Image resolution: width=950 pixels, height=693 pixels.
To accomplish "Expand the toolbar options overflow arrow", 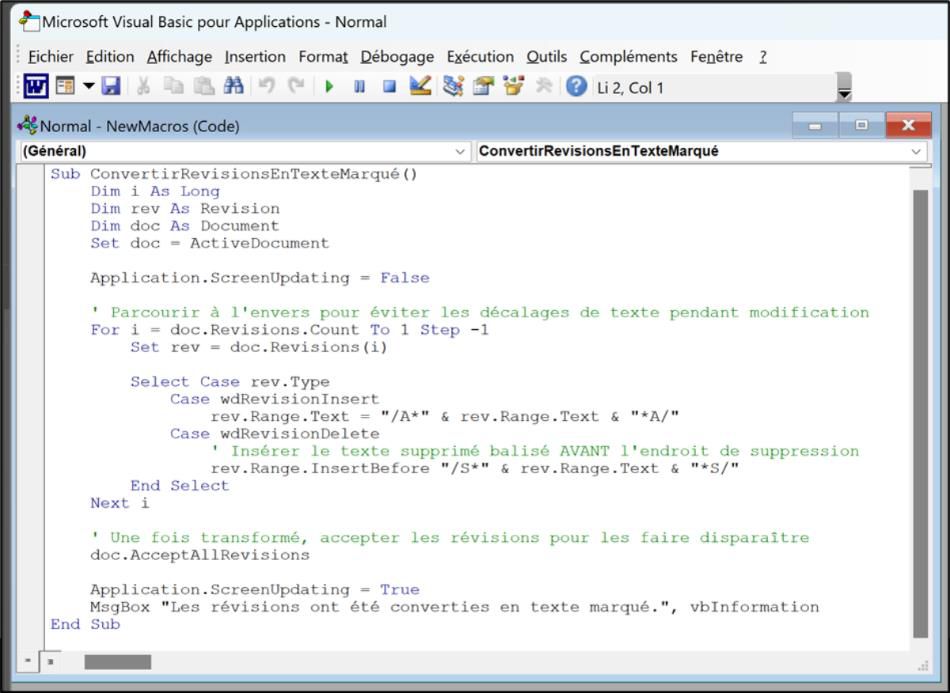I will 844,87.
